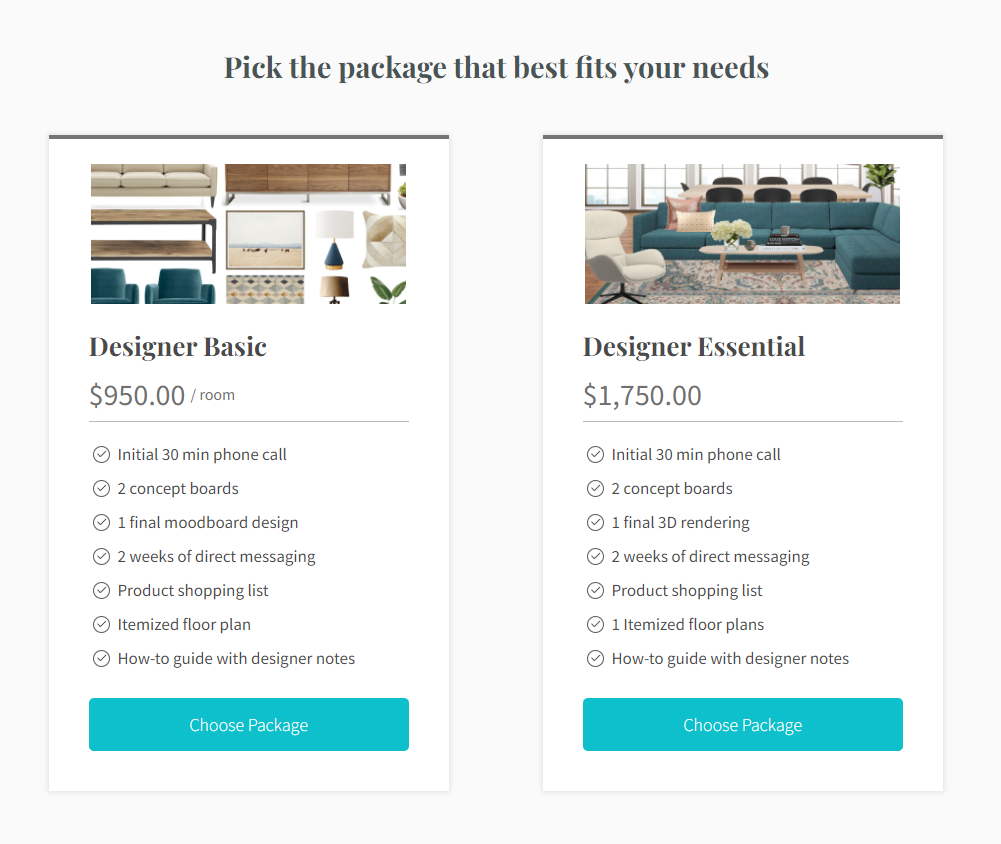Open the Designer Basic moodboard image
Image resolution: width=1001 pixels, height=844 pixels.
248,234
